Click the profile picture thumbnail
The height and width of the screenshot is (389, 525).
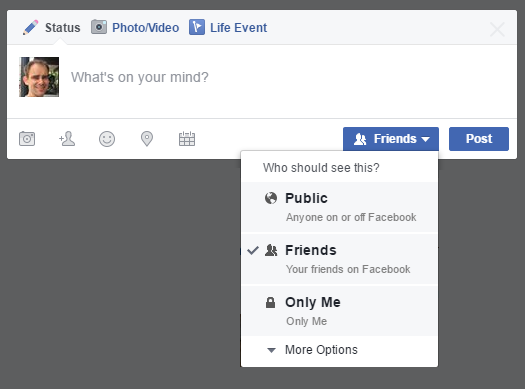point(39,77)
